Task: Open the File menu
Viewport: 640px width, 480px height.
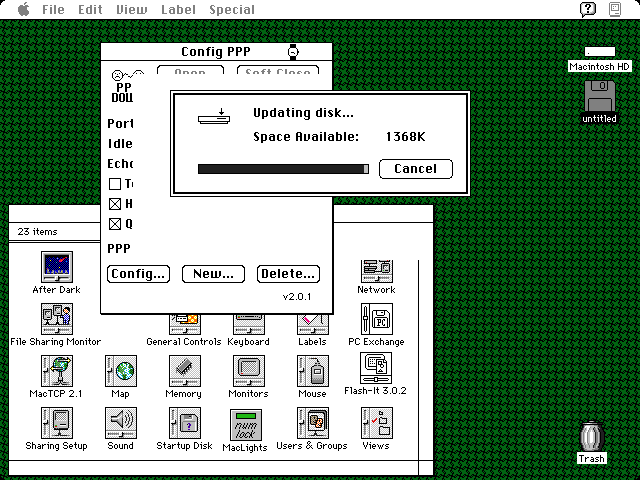Action: pyautogui.click(x=53, y=9)
